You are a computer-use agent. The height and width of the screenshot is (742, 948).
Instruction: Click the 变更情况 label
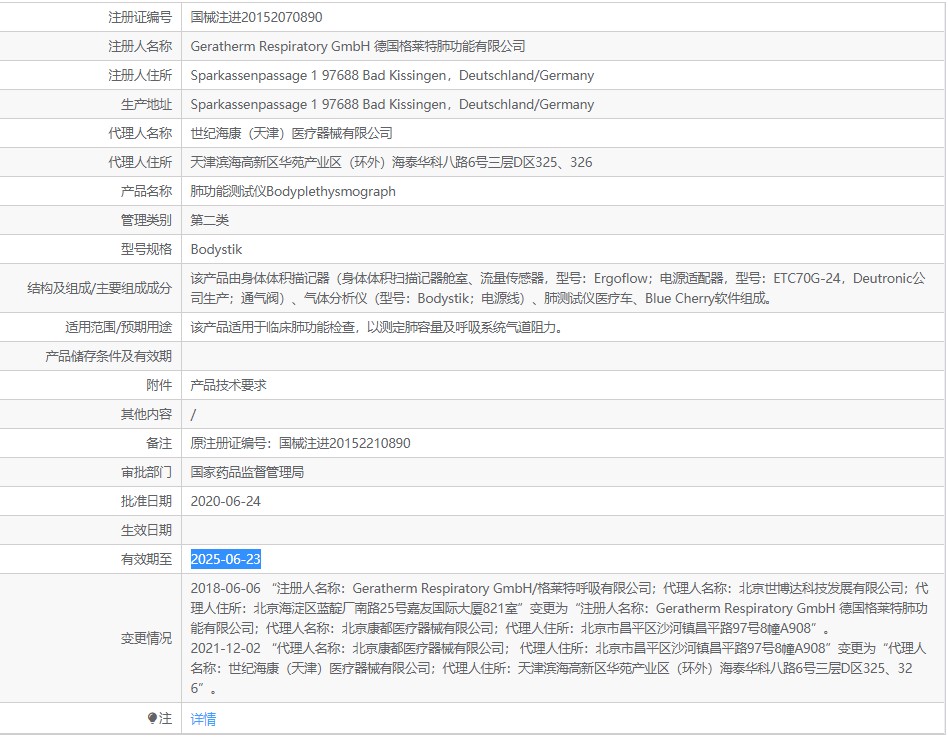(146, 639)
